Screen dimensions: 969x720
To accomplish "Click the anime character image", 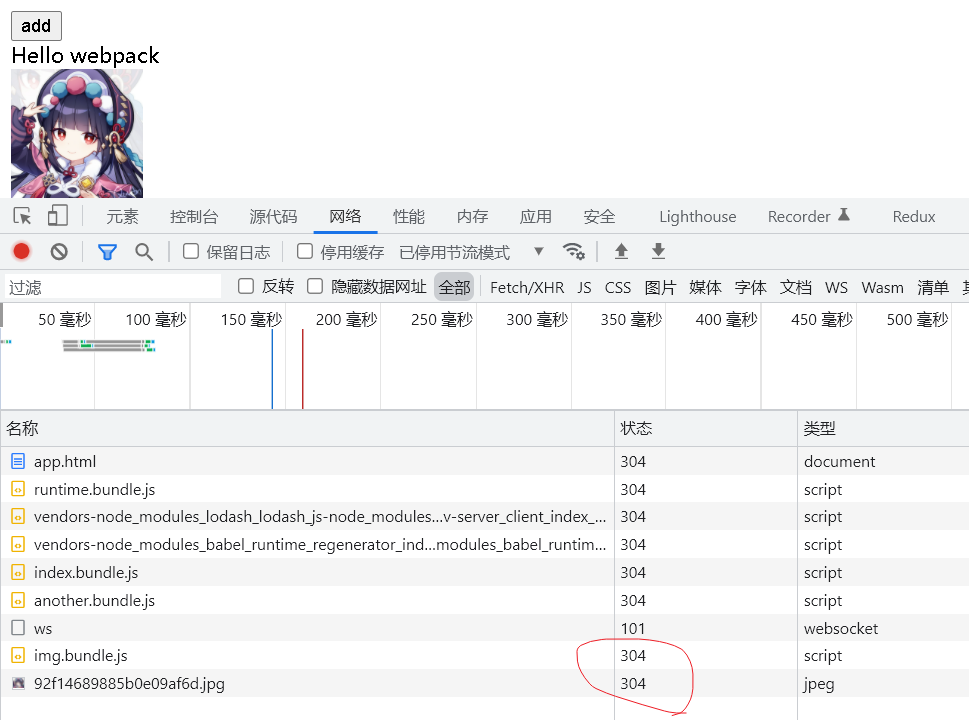I will pos(77,133).
